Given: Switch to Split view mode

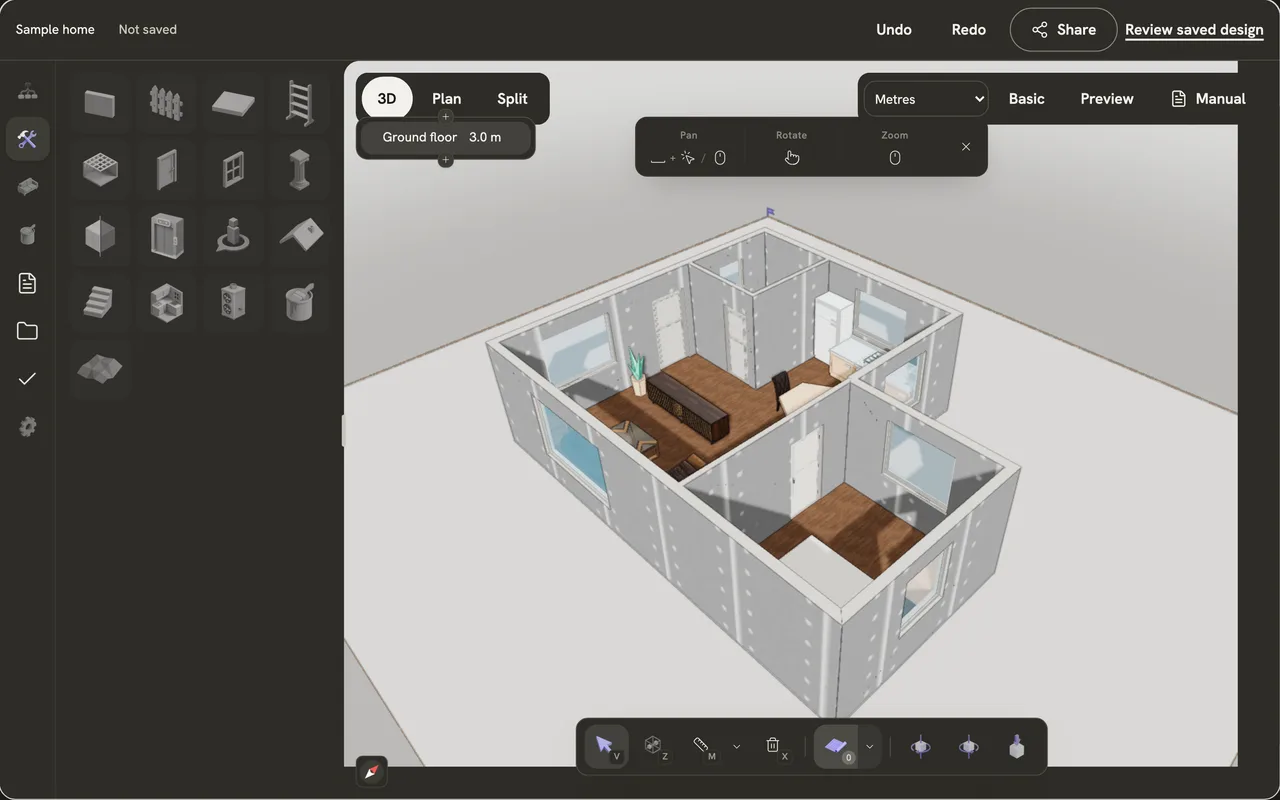Looking at the screenshot, I should 512,98.
